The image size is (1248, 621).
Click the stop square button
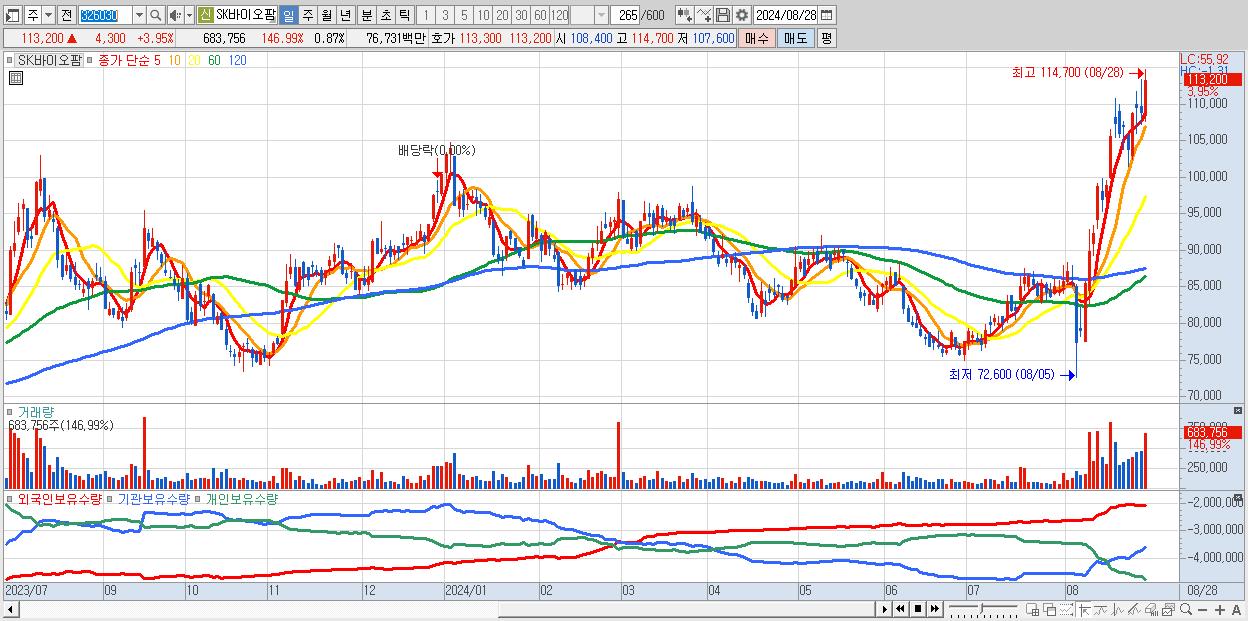point(918,609)
